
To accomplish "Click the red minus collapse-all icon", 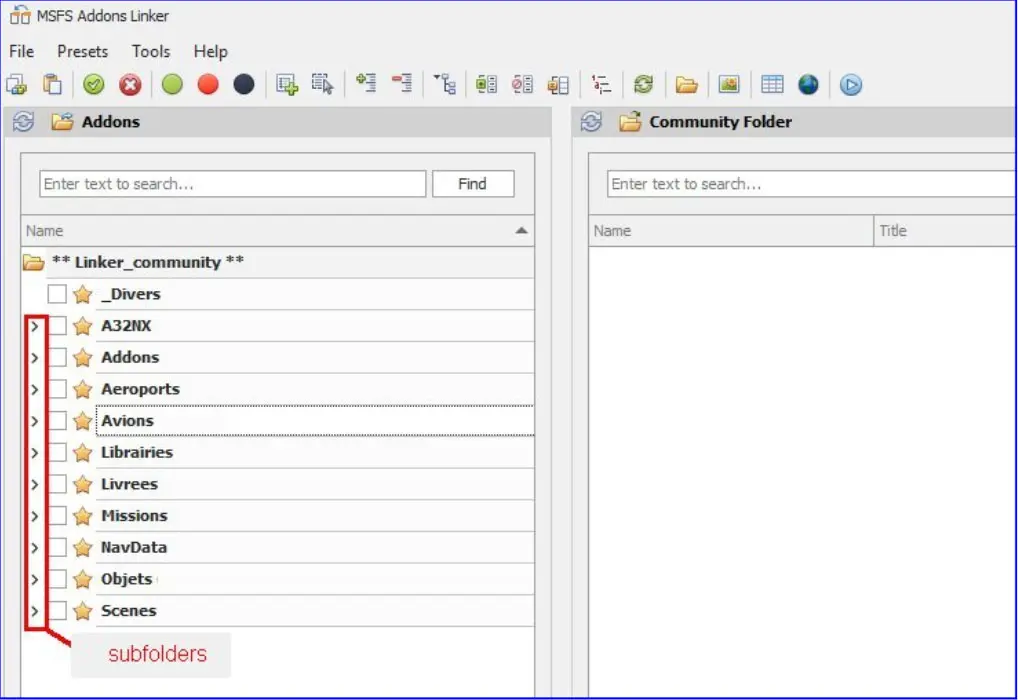I will point(402,83).
